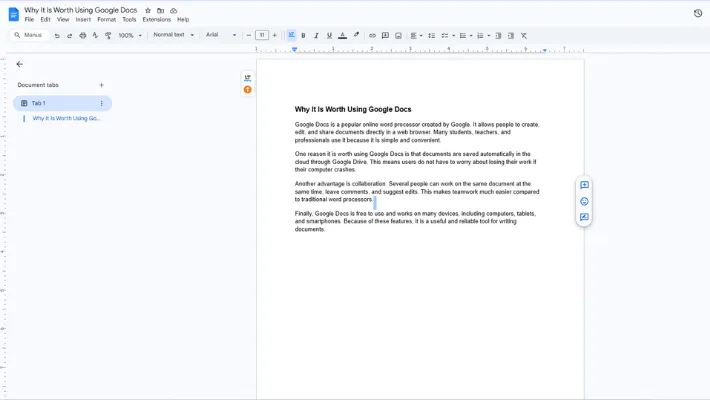710x400 pixels.
Task: Increase font size with plus button
Action: click(274, 35)
